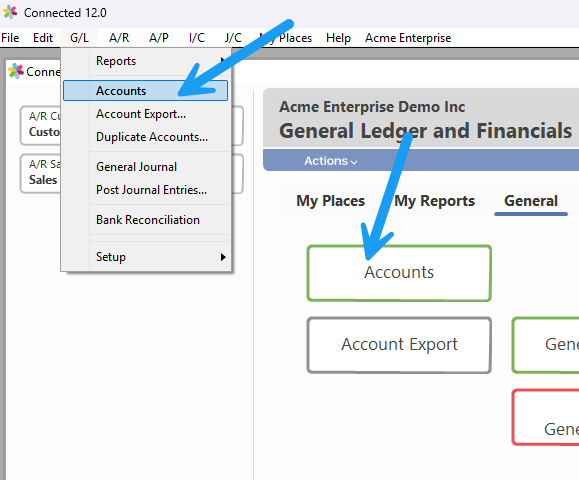
Task: Open the My Places menu
Action: pos(285,38)
